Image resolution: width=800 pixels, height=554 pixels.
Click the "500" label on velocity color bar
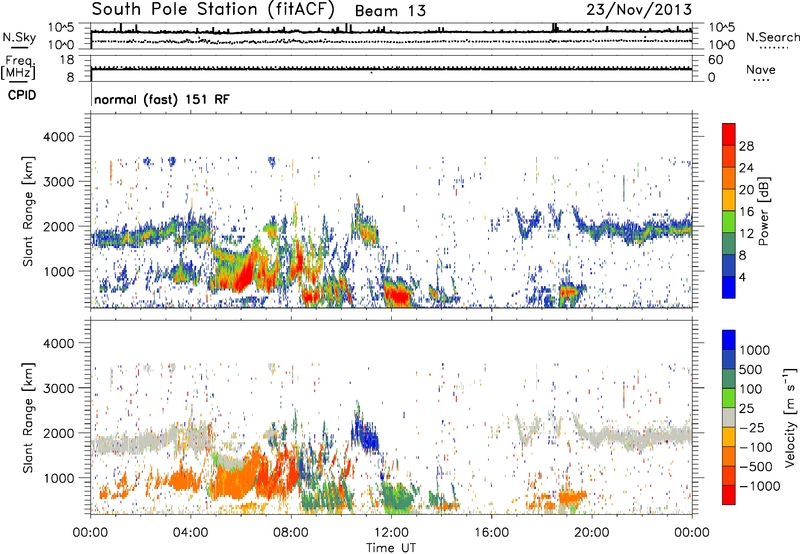(751, 369)
